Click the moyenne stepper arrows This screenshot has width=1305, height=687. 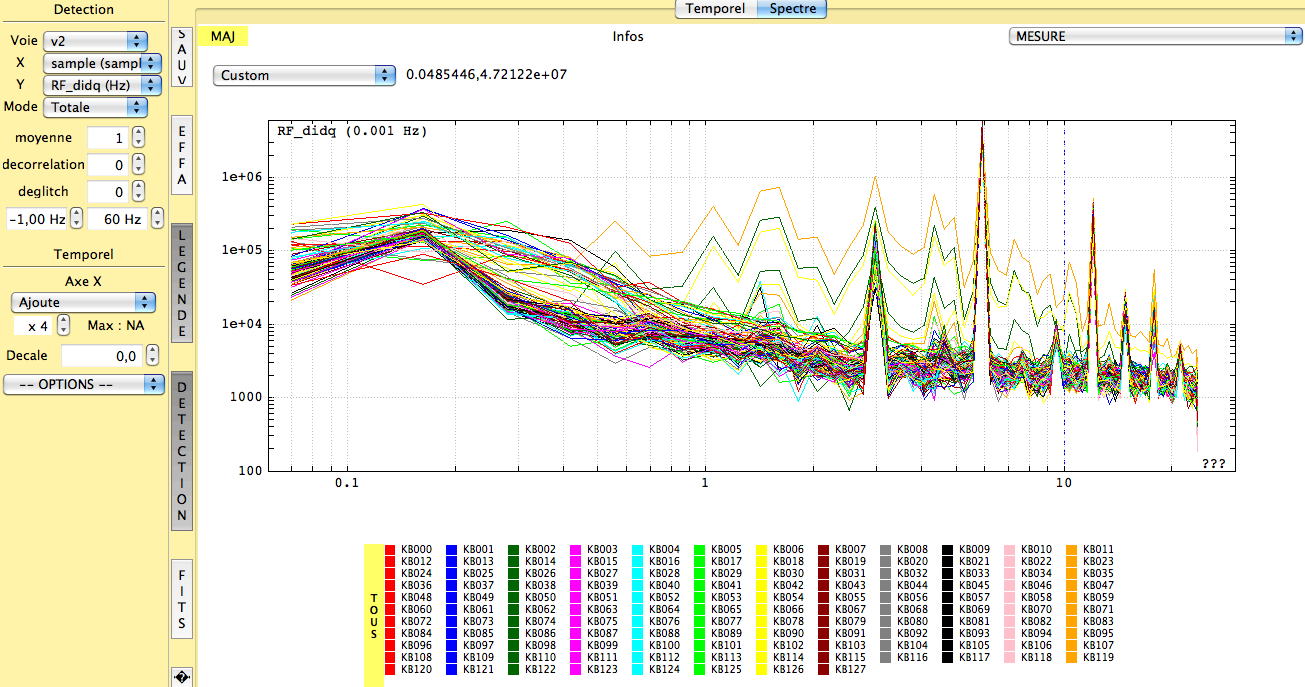139,138
